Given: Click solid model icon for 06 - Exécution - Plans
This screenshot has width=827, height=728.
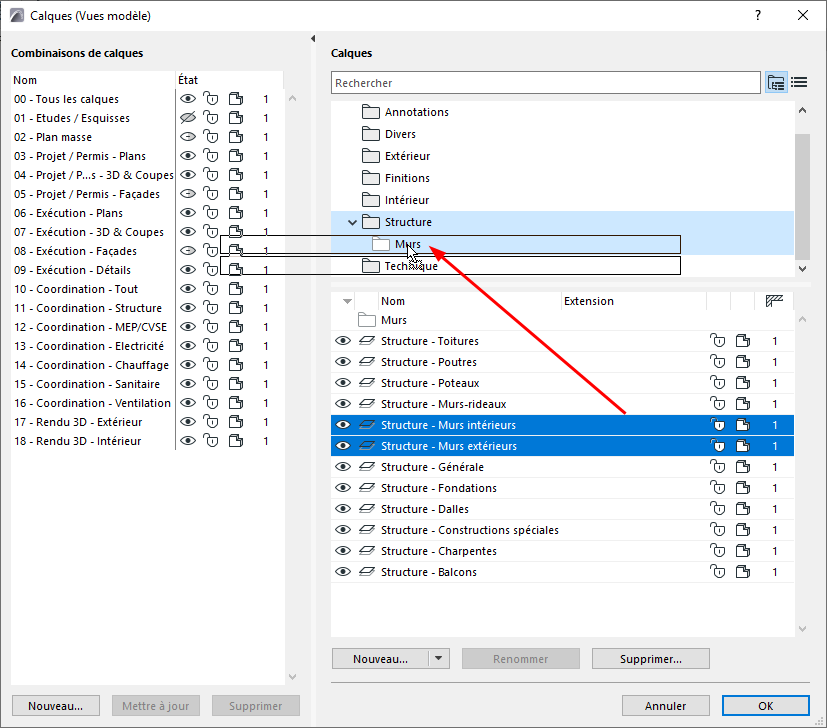Looking at the screenshot, I should [236, 213].
